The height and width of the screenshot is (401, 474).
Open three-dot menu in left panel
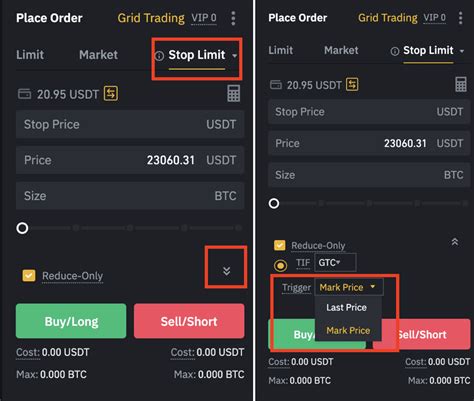coord(233,18)
